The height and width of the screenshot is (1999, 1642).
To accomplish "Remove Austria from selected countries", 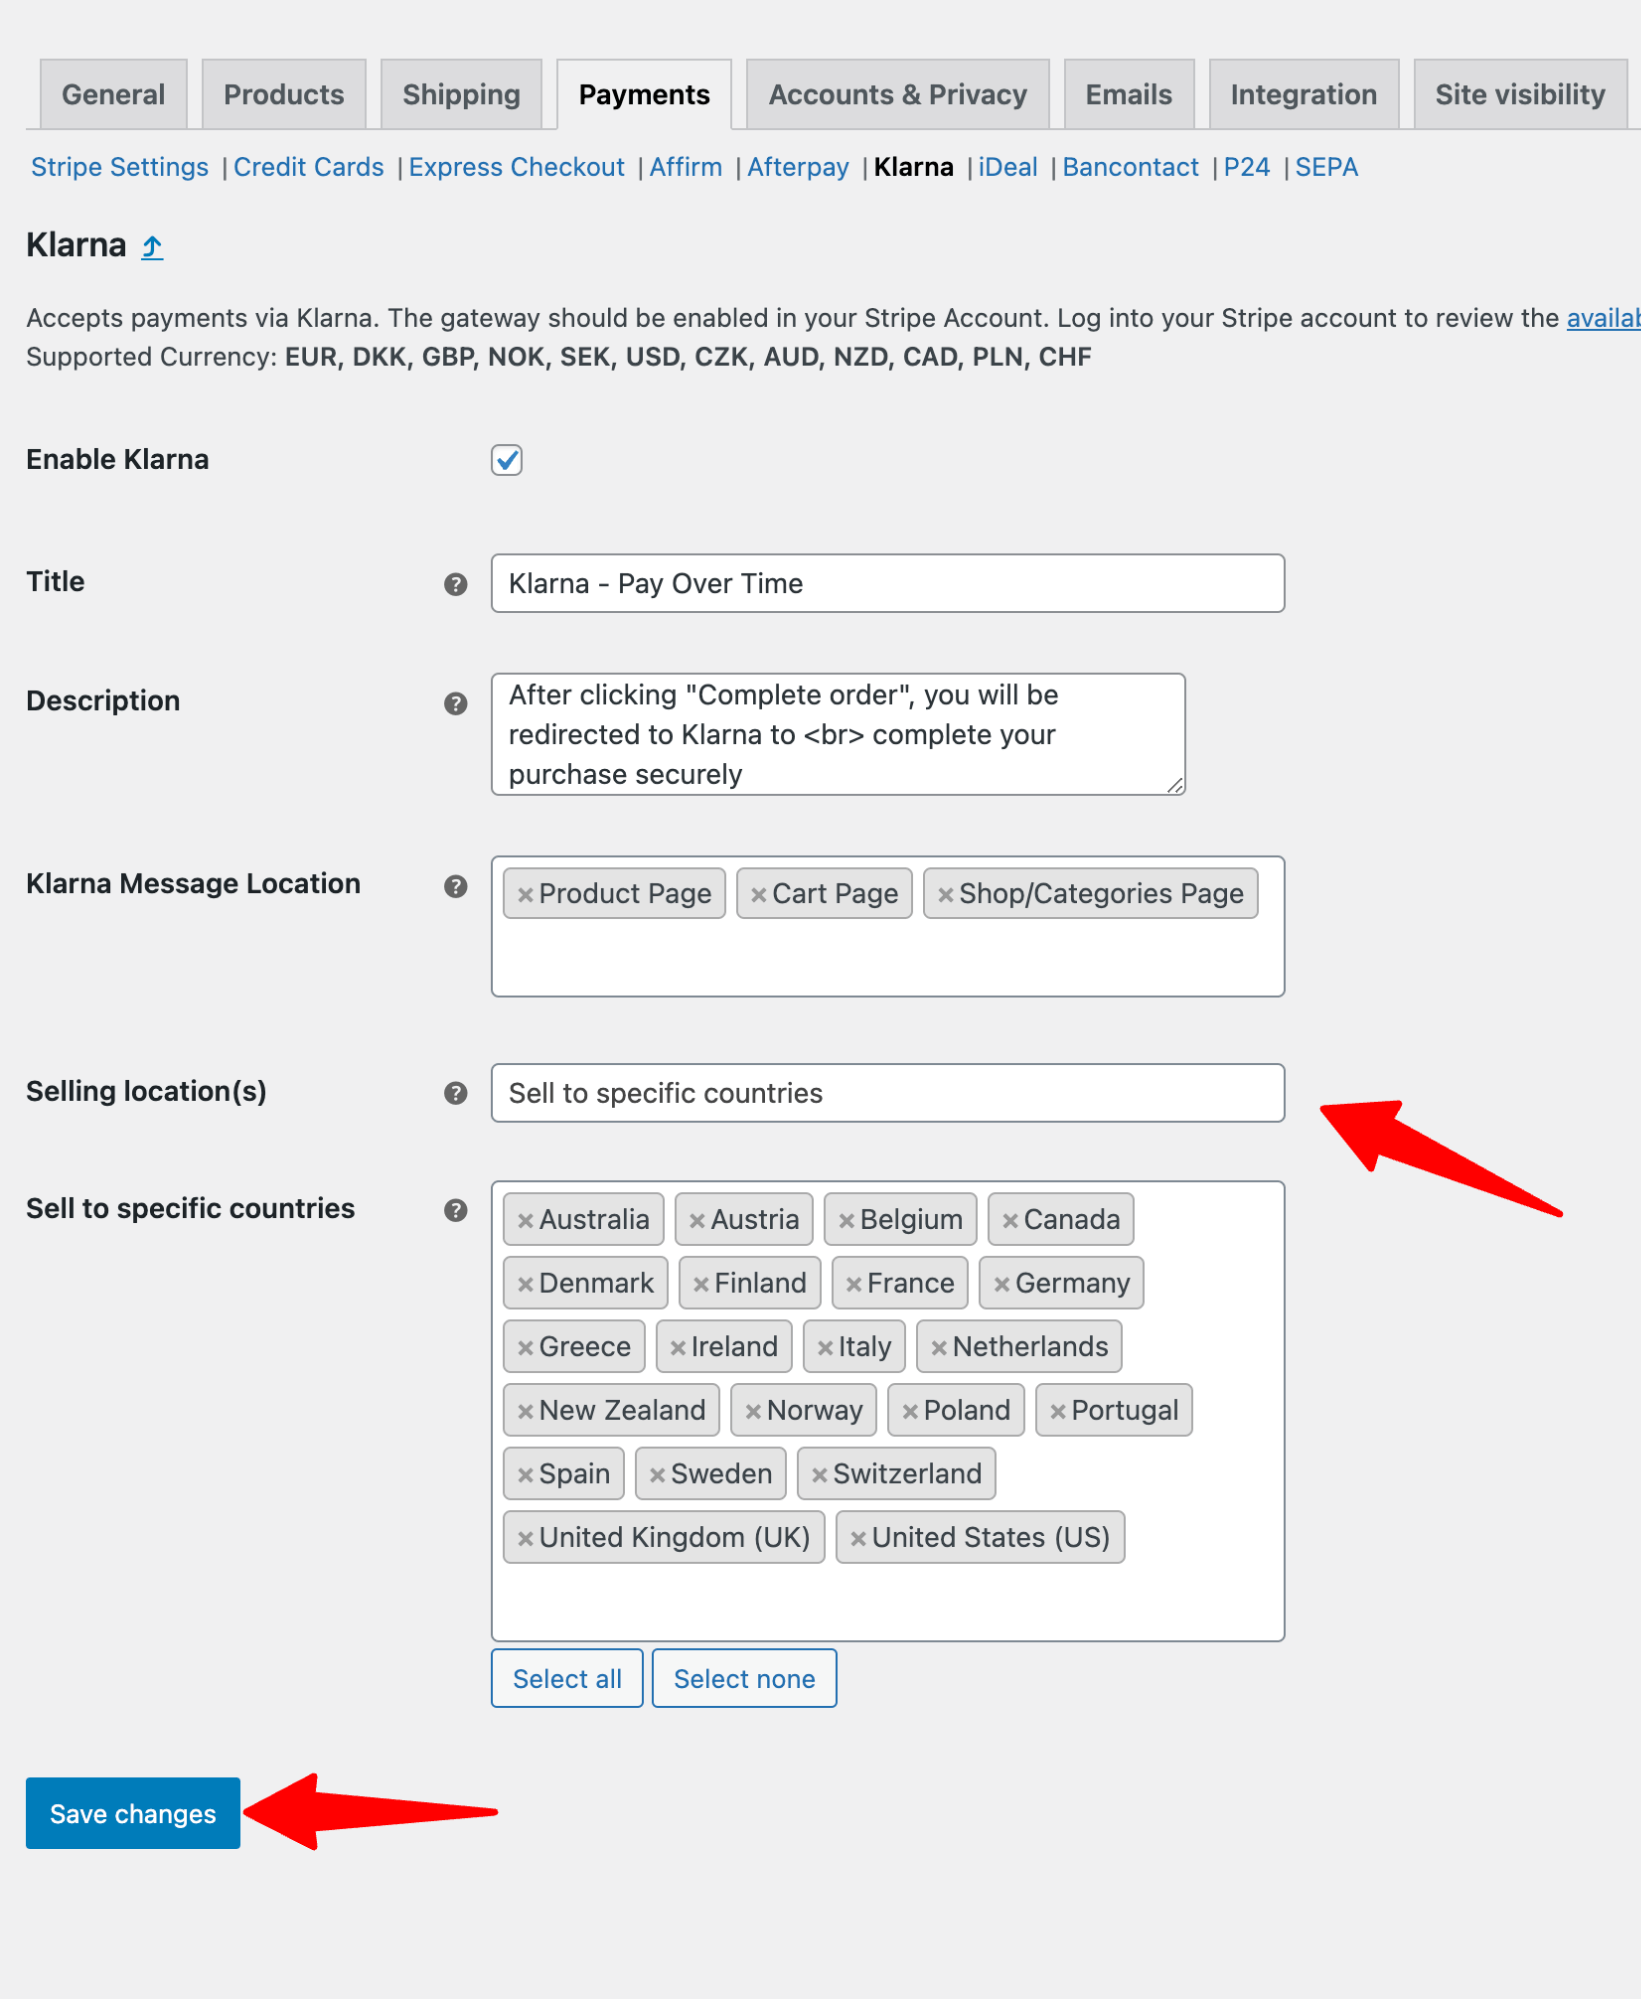I will tap(698, 1221).
